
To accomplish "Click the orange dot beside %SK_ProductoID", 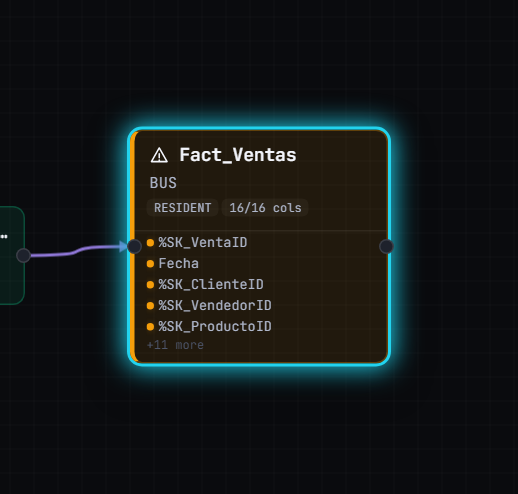I will [x=150, y=327].
